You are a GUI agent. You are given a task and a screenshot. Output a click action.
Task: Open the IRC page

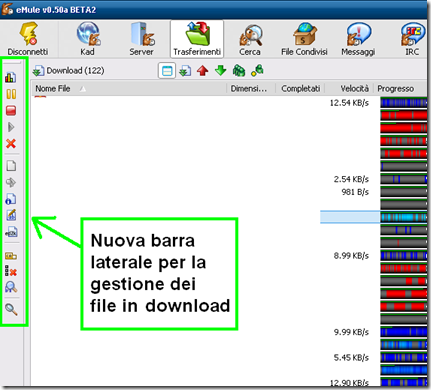tap(412, 38)
